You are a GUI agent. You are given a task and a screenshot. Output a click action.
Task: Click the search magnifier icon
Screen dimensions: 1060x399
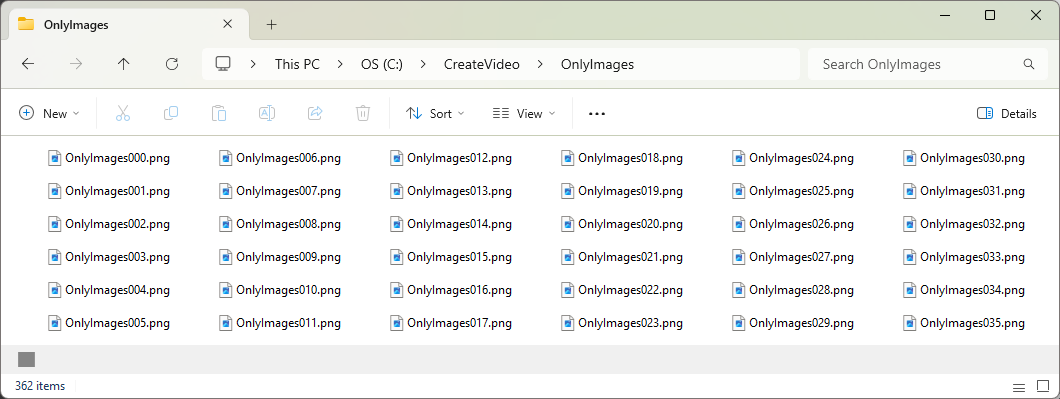[x=1029, y=64]
